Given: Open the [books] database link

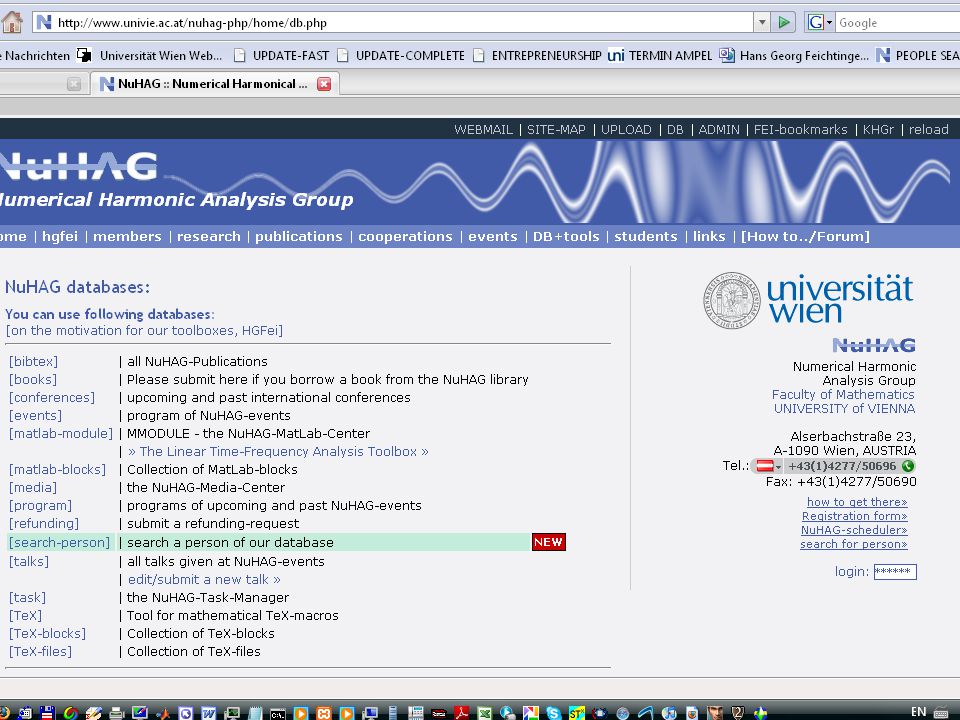Looking at the screenshot, I should tap(32, 380).
